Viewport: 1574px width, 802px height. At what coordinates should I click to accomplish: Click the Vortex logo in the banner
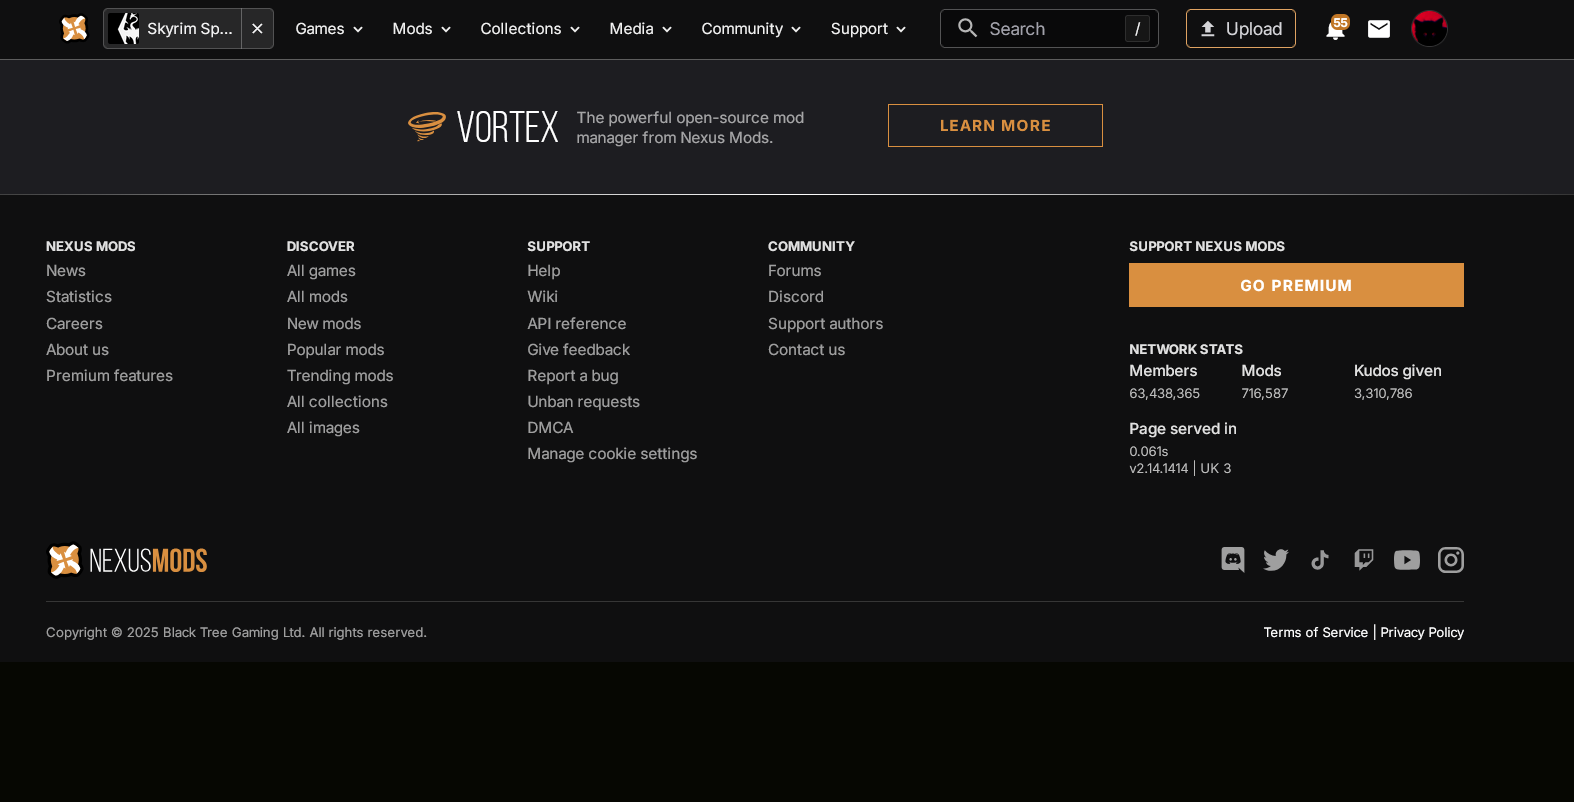point(483,126)
